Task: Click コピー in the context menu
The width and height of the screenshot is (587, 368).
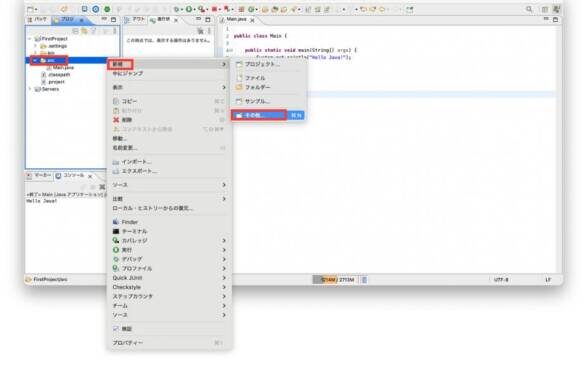Action: [x=169, y=101]
